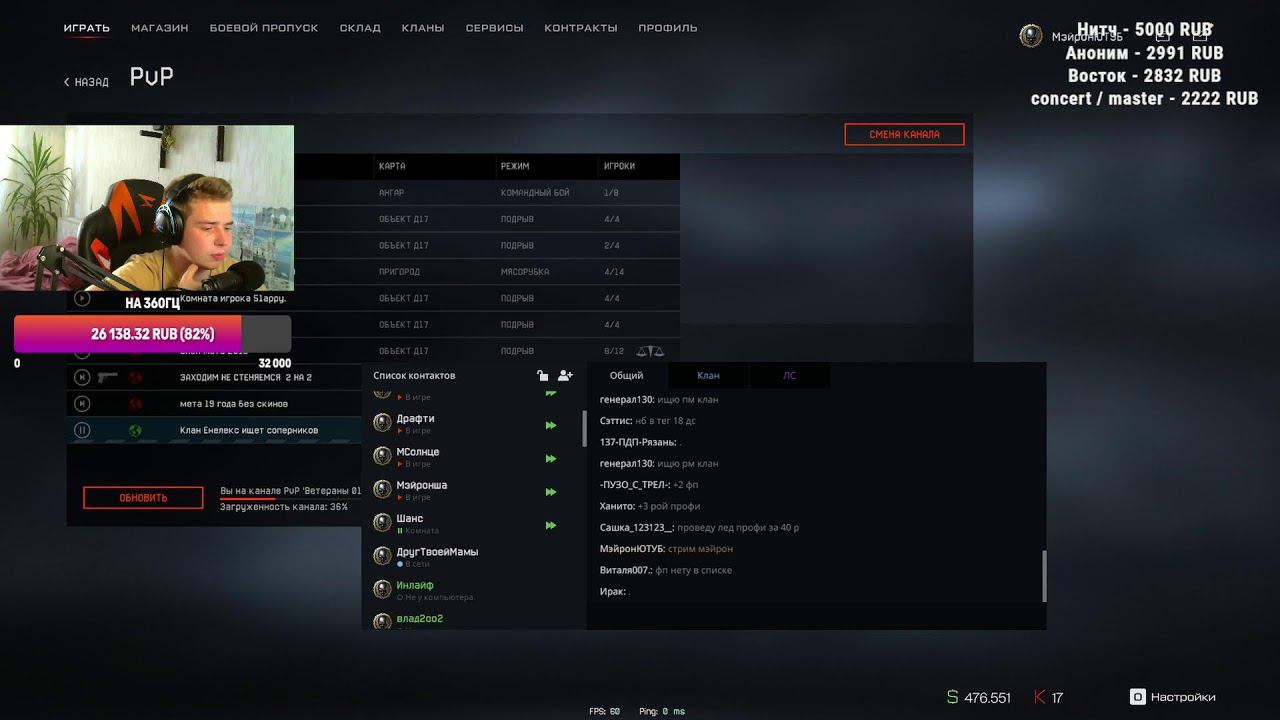This screenshot has height=720, width=1280.
Task: Click the Список контактов header
Action: click(x=414, y=376)
